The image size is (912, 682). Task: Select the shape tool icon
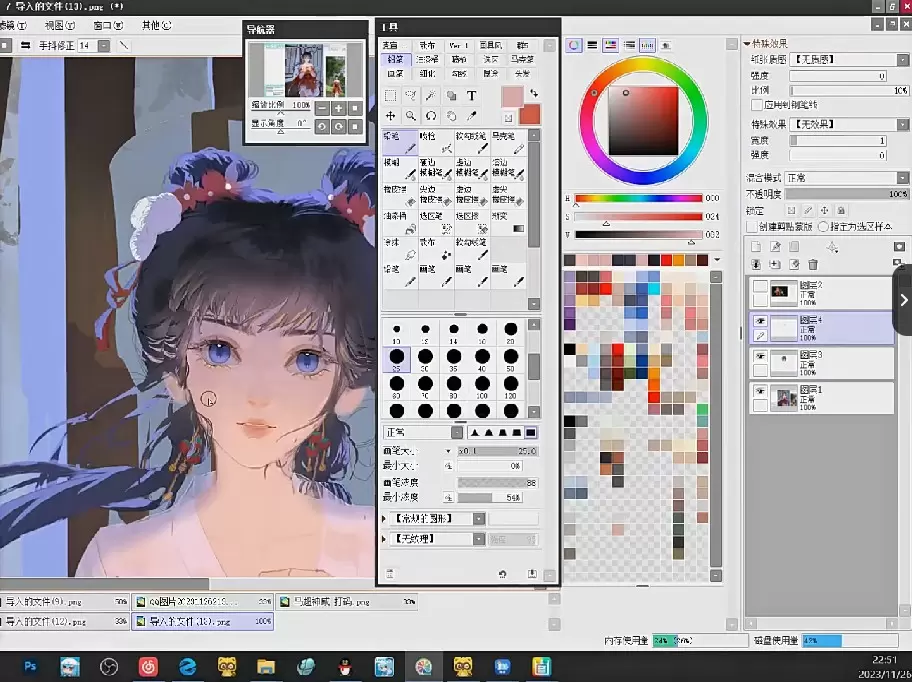click(451, 96)
